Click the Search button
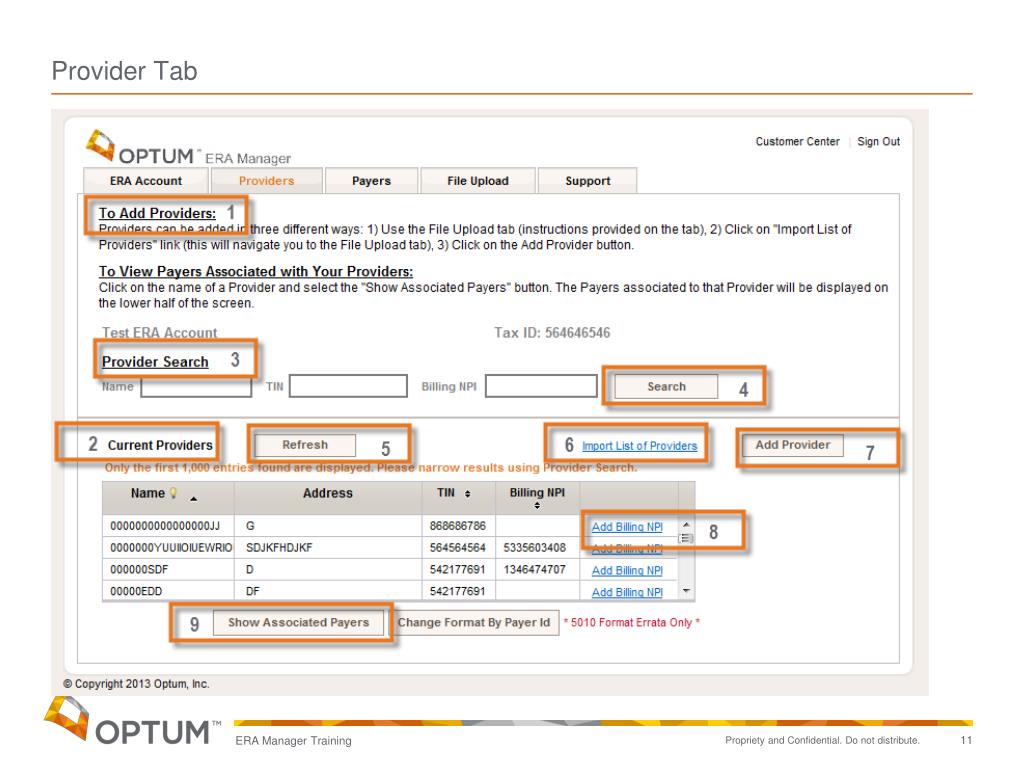 tap(666, 387)
